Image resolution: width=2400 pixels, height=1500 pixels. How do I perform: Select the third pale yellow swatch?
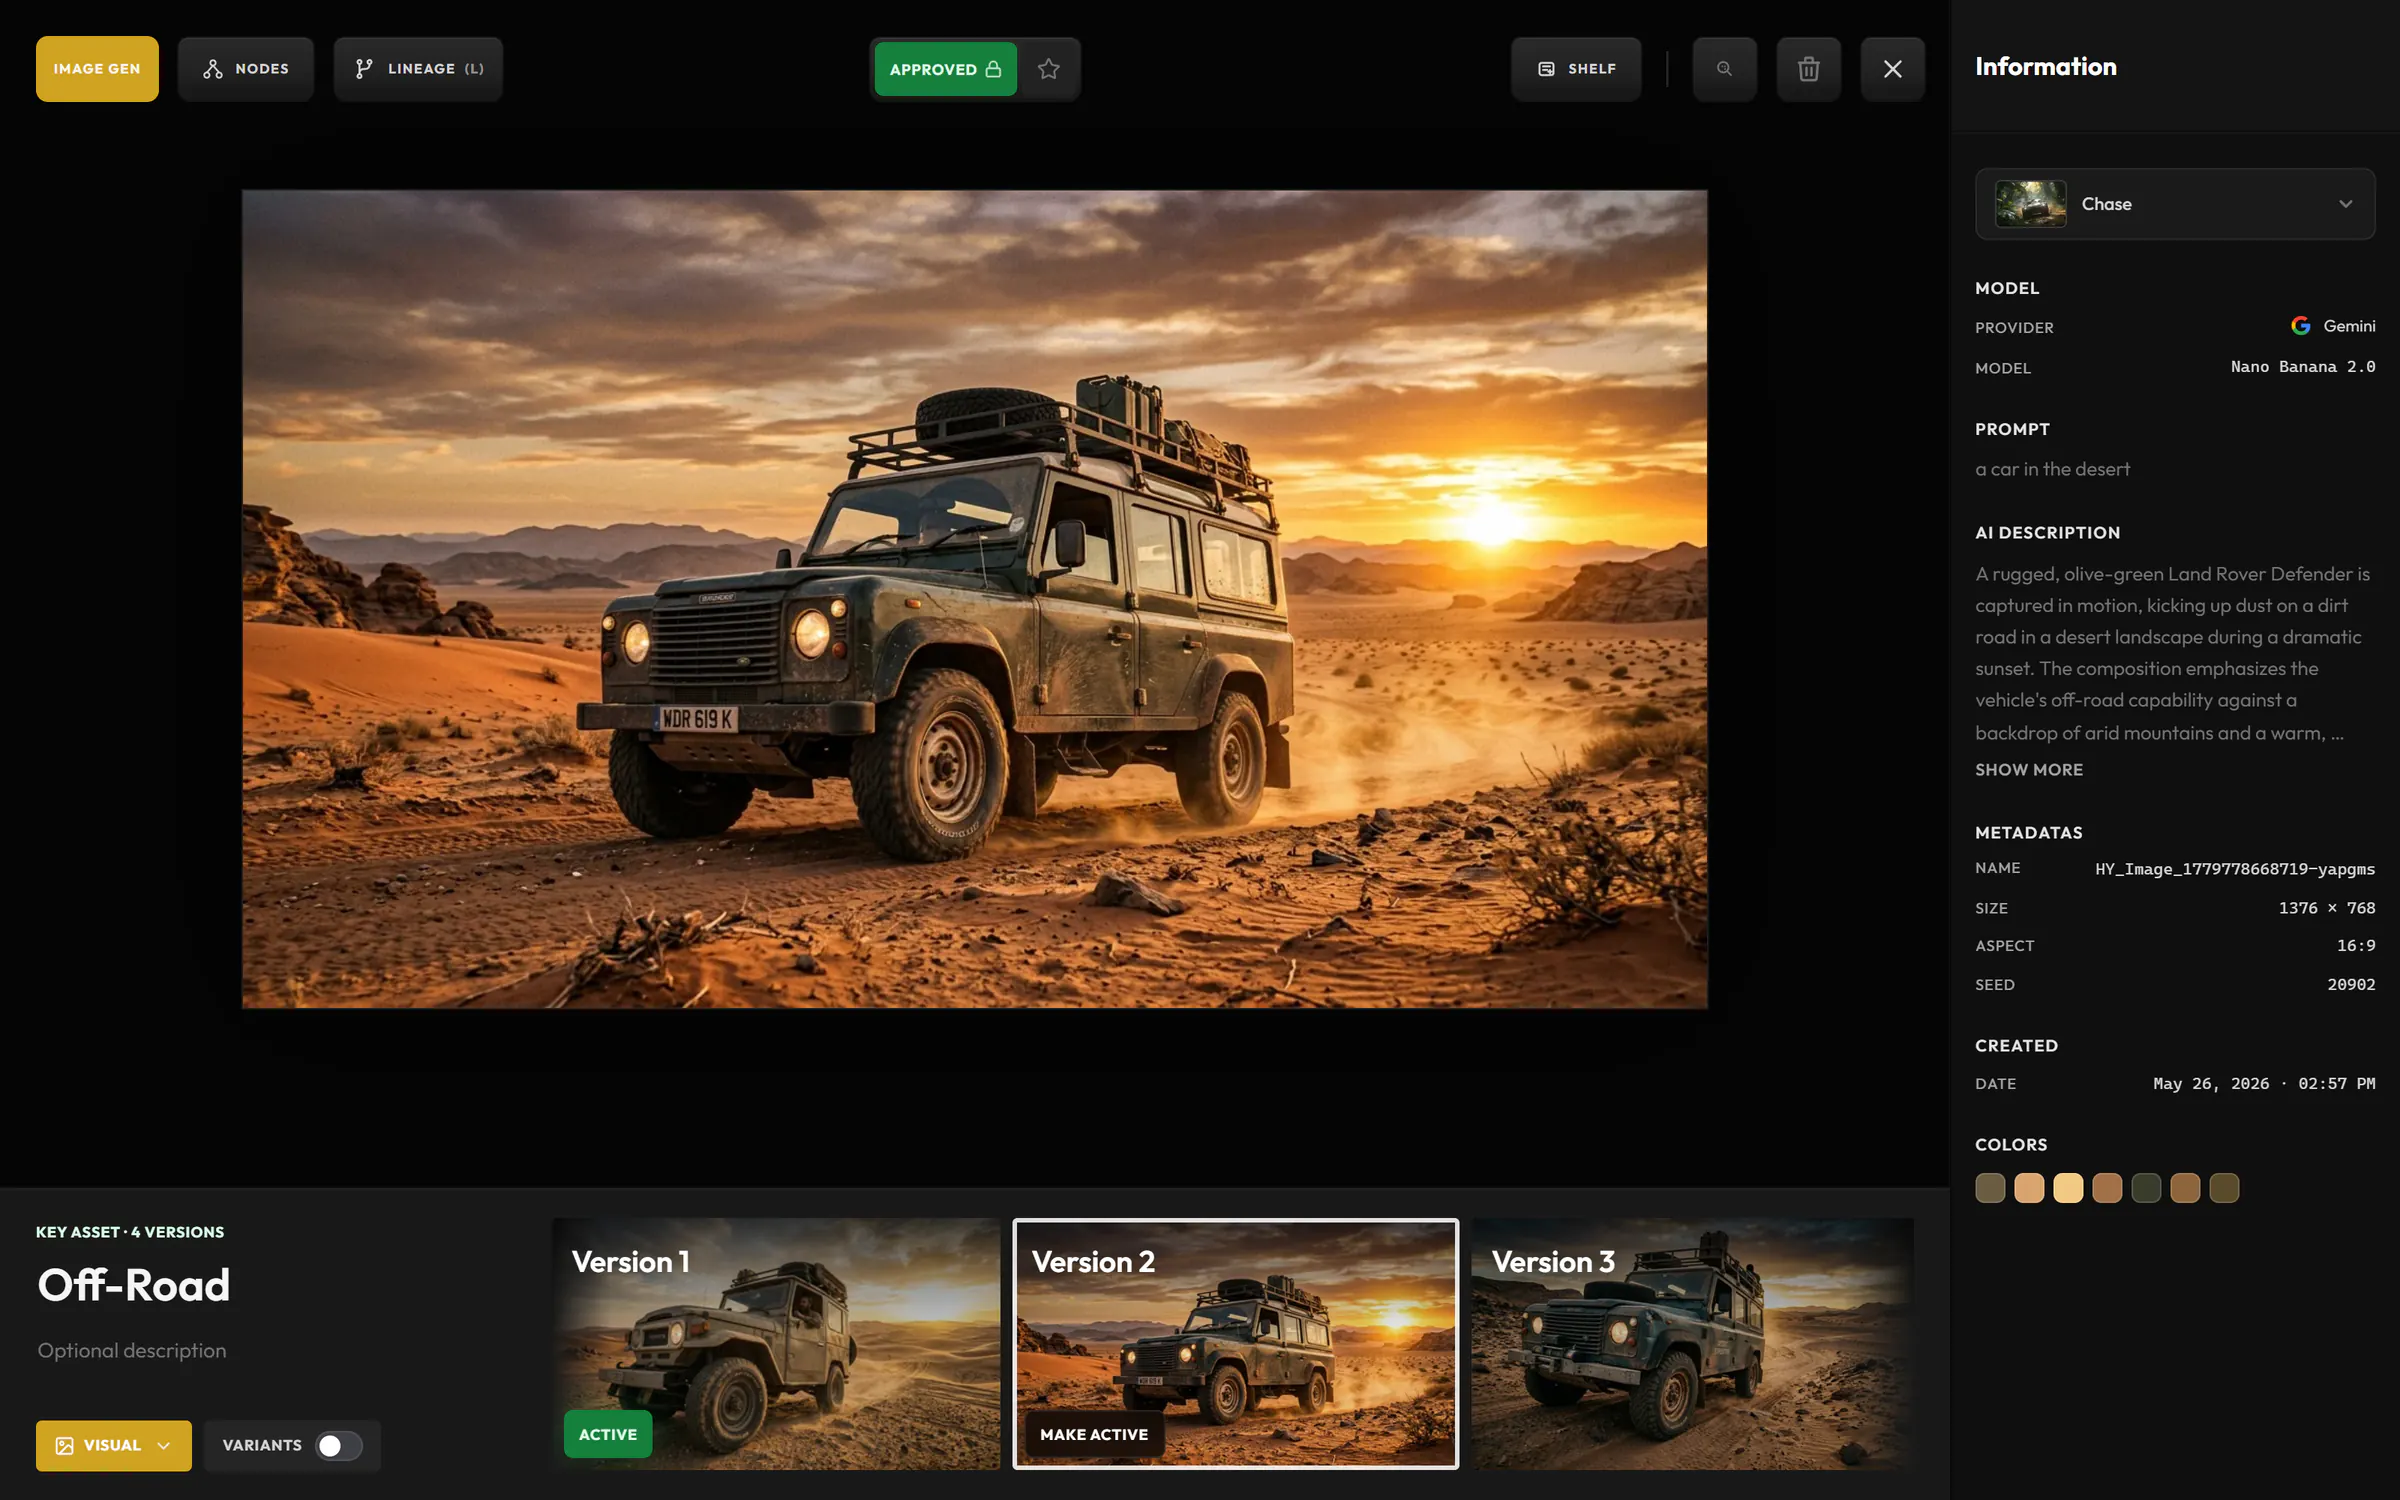pyautogui.click(x=2068, y=1188)
